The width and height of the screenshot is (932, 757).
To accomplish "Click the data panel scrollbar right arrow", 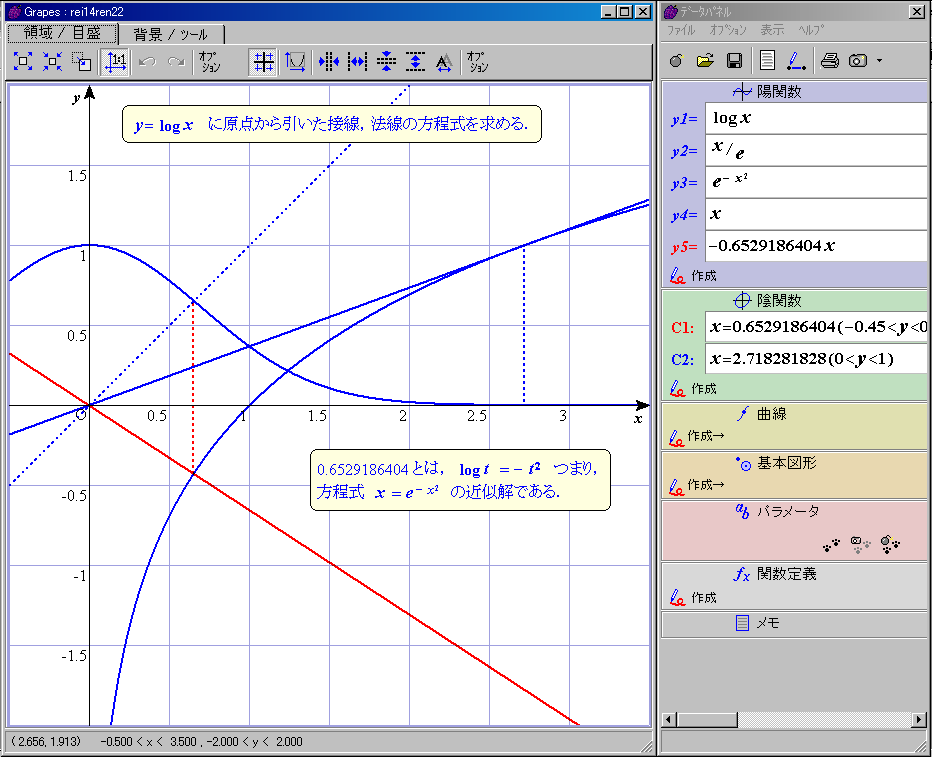I will click(x=920, y=720).
